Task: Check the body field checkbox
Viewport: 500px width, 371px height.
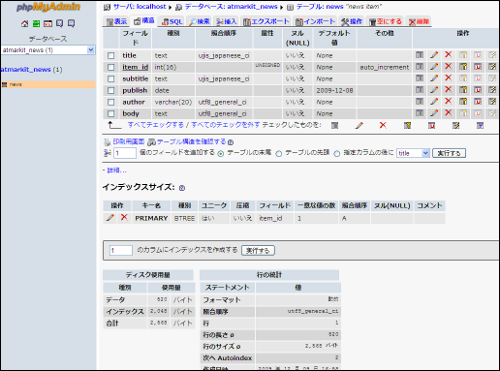Action: (x=111, y=114)
